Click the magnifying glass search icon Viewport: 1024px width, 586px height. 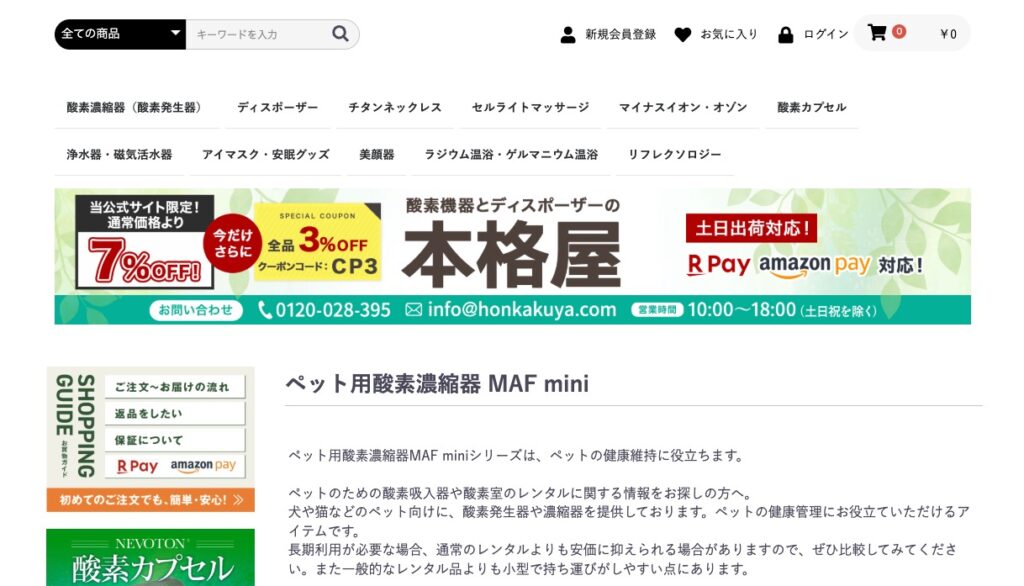[341, 34]
